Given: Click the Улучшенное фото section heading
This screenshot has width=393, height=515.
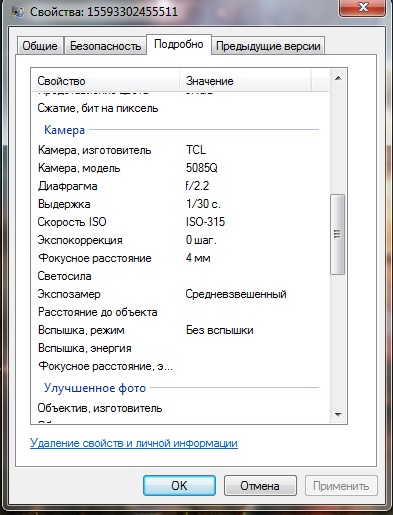Looking at the screenshot, I should (95, 388).
